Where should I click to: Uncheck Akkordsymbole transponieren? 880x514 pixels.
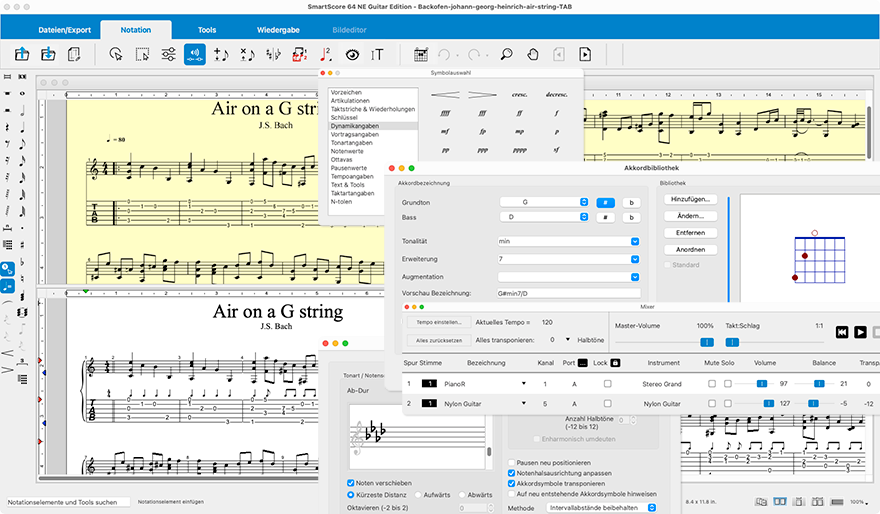click(512, 483)
